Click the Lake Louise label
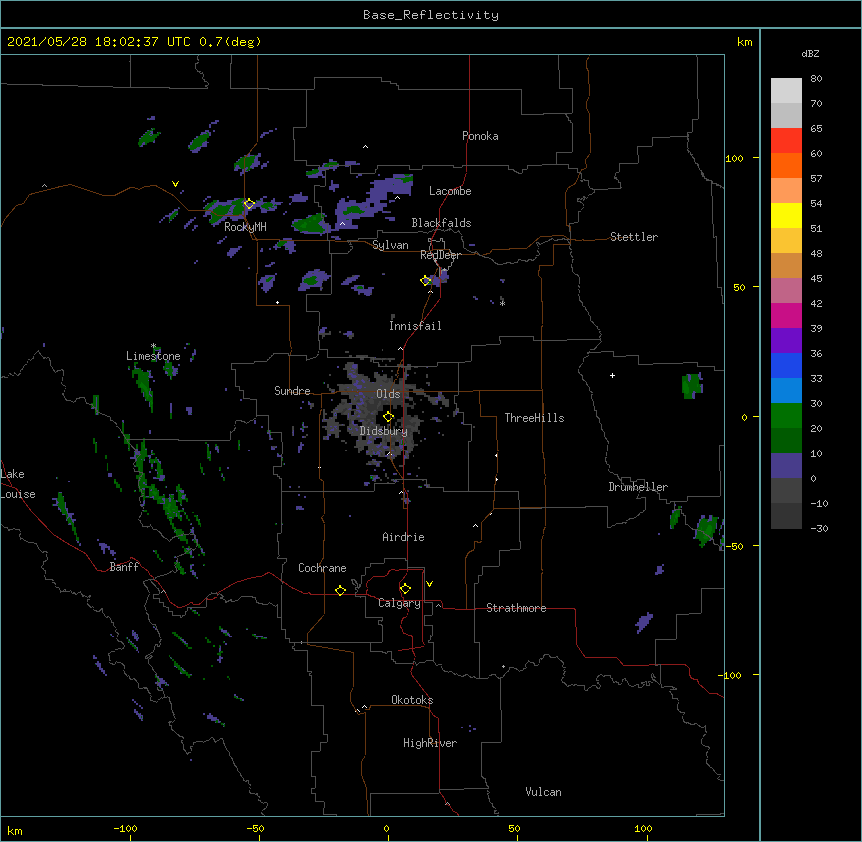 tap(16, 484)
